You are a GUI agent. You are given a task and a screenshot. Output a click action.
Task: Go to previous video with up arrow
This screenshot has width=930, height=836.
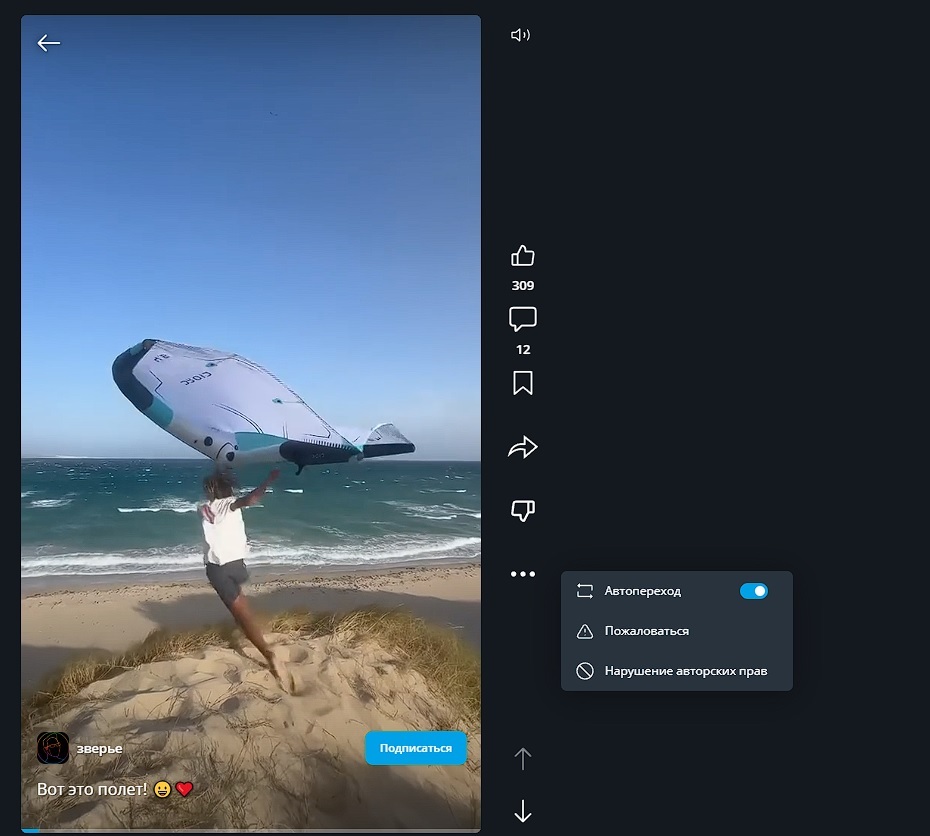click(522, 758)
